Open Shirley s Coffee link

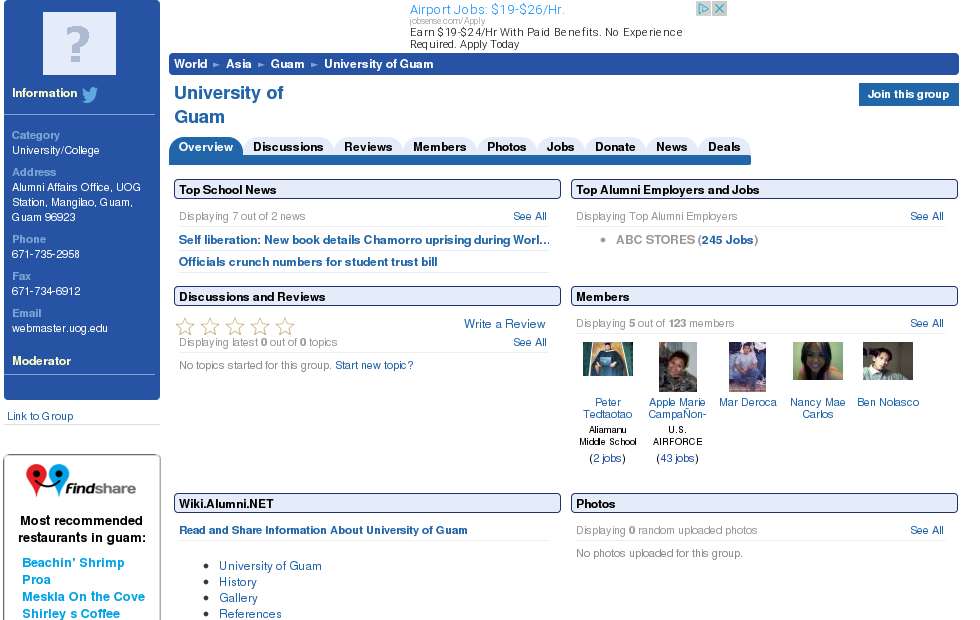click(x=71, y=613)
